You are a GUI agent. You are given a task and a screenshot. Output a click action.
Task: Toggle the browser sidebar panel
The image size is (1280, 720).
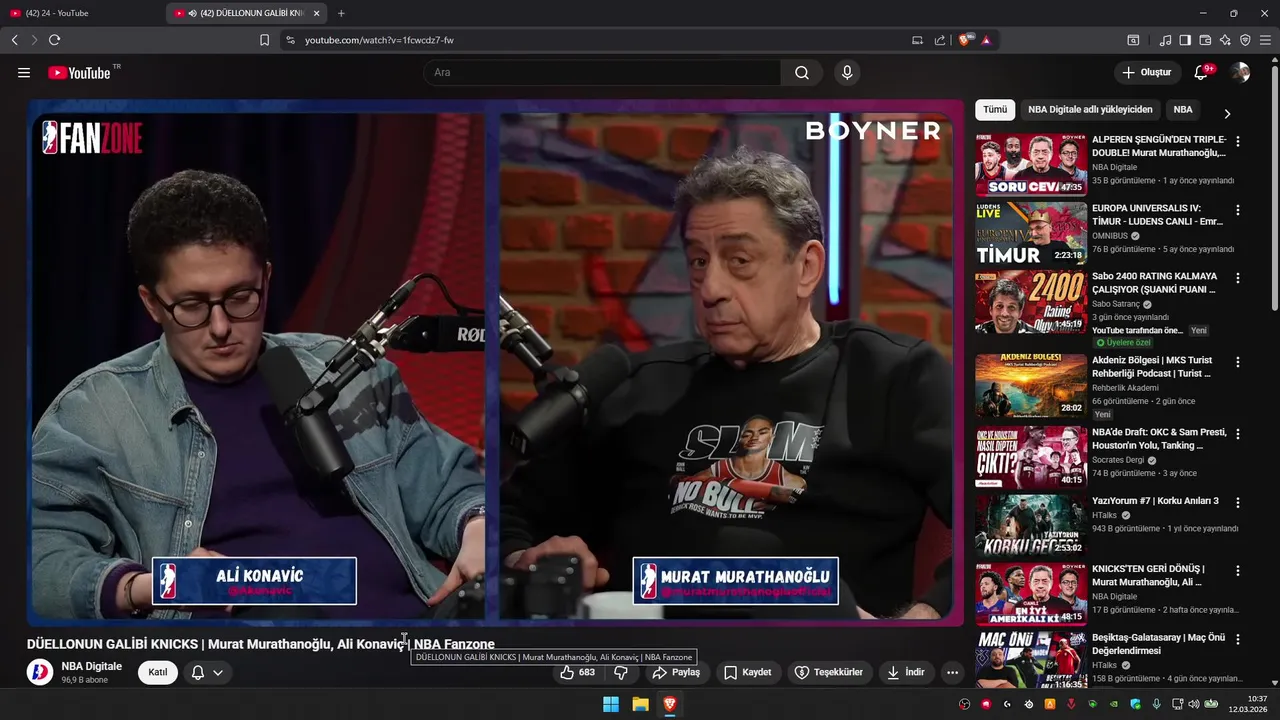pyautogui.click(x=1185, y=40)
